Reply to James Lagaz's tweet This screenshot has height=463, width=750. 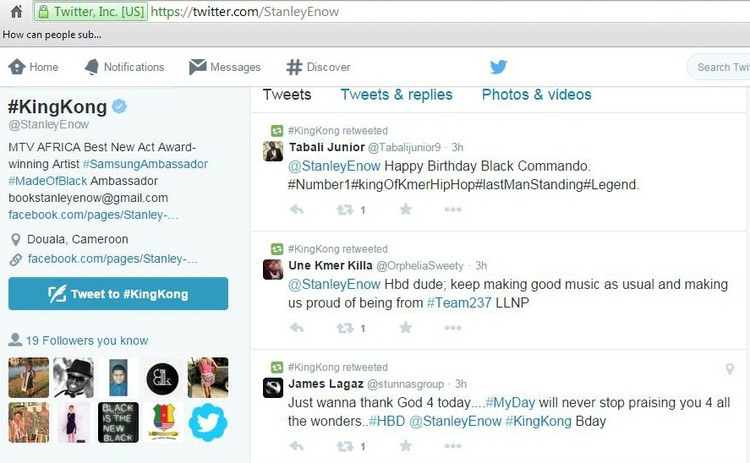pyautogui.click(x=297, y=446)
